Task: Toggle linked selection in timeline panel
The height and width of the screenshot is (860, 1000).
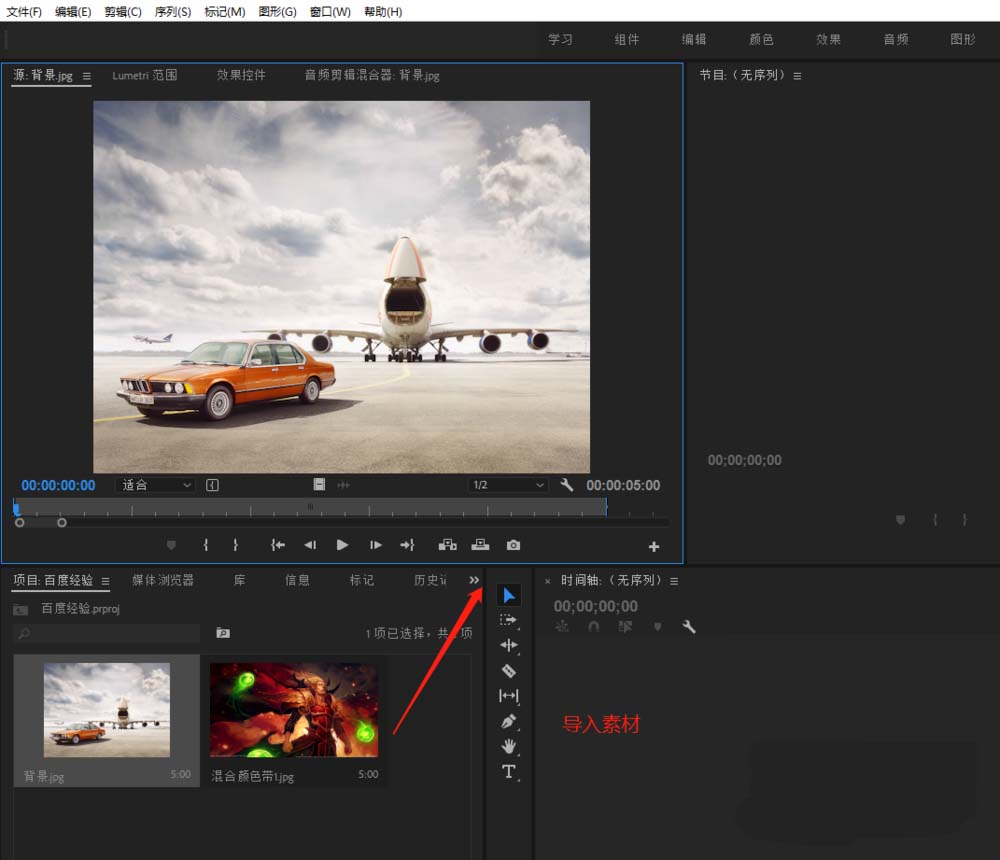Action: (x=625, y=626)
